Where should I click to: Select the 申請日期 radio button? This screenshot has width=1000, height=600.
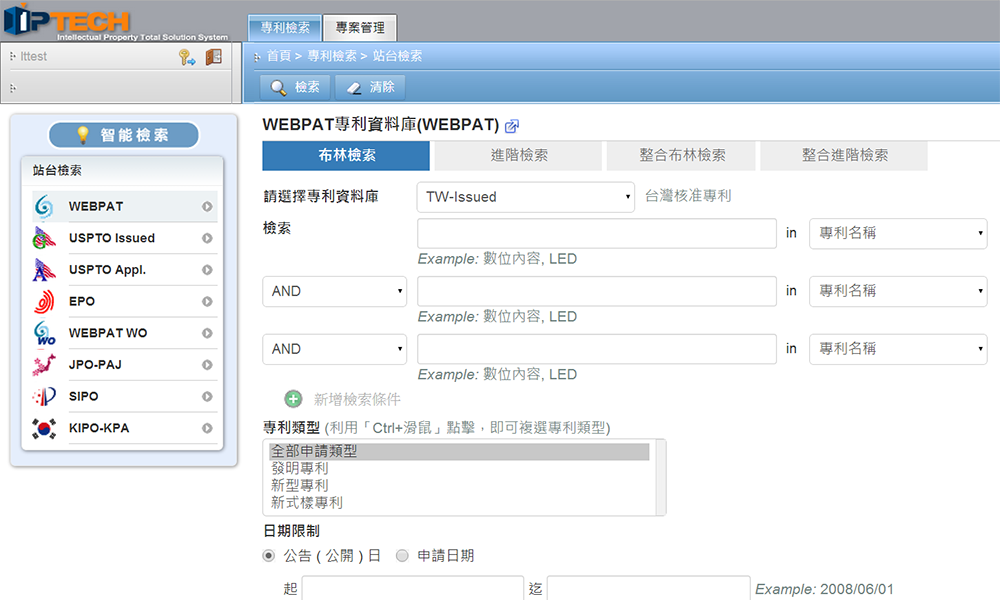[402, 556]
